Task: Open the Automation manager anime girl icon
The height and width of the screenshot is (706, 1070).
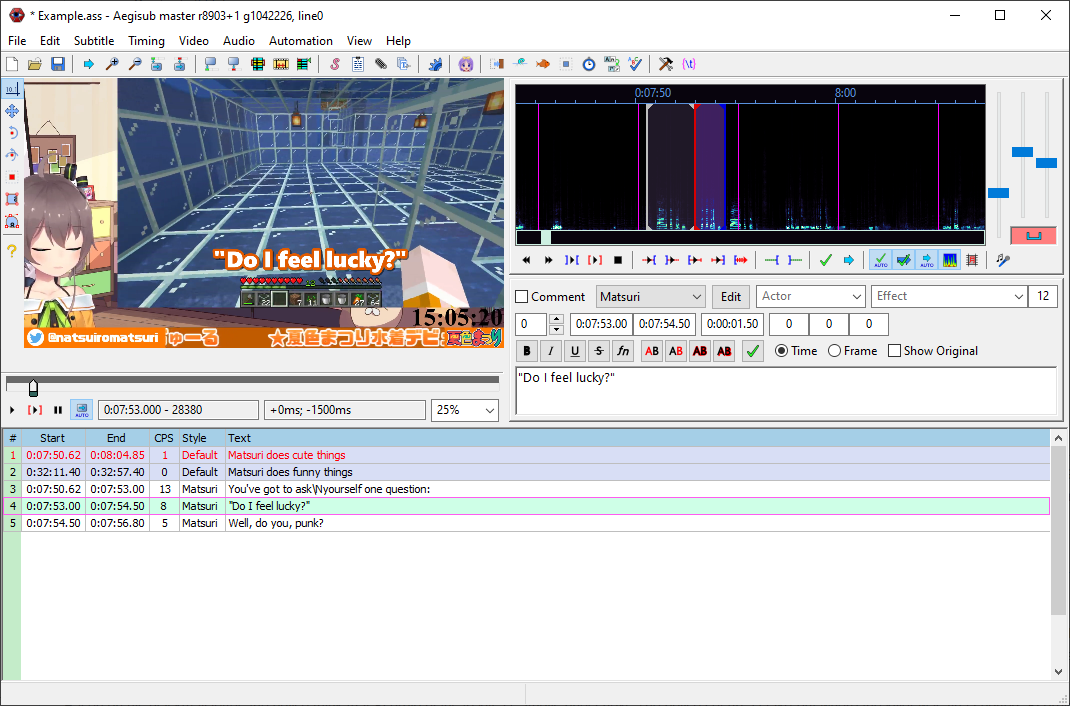Action: 466,64
